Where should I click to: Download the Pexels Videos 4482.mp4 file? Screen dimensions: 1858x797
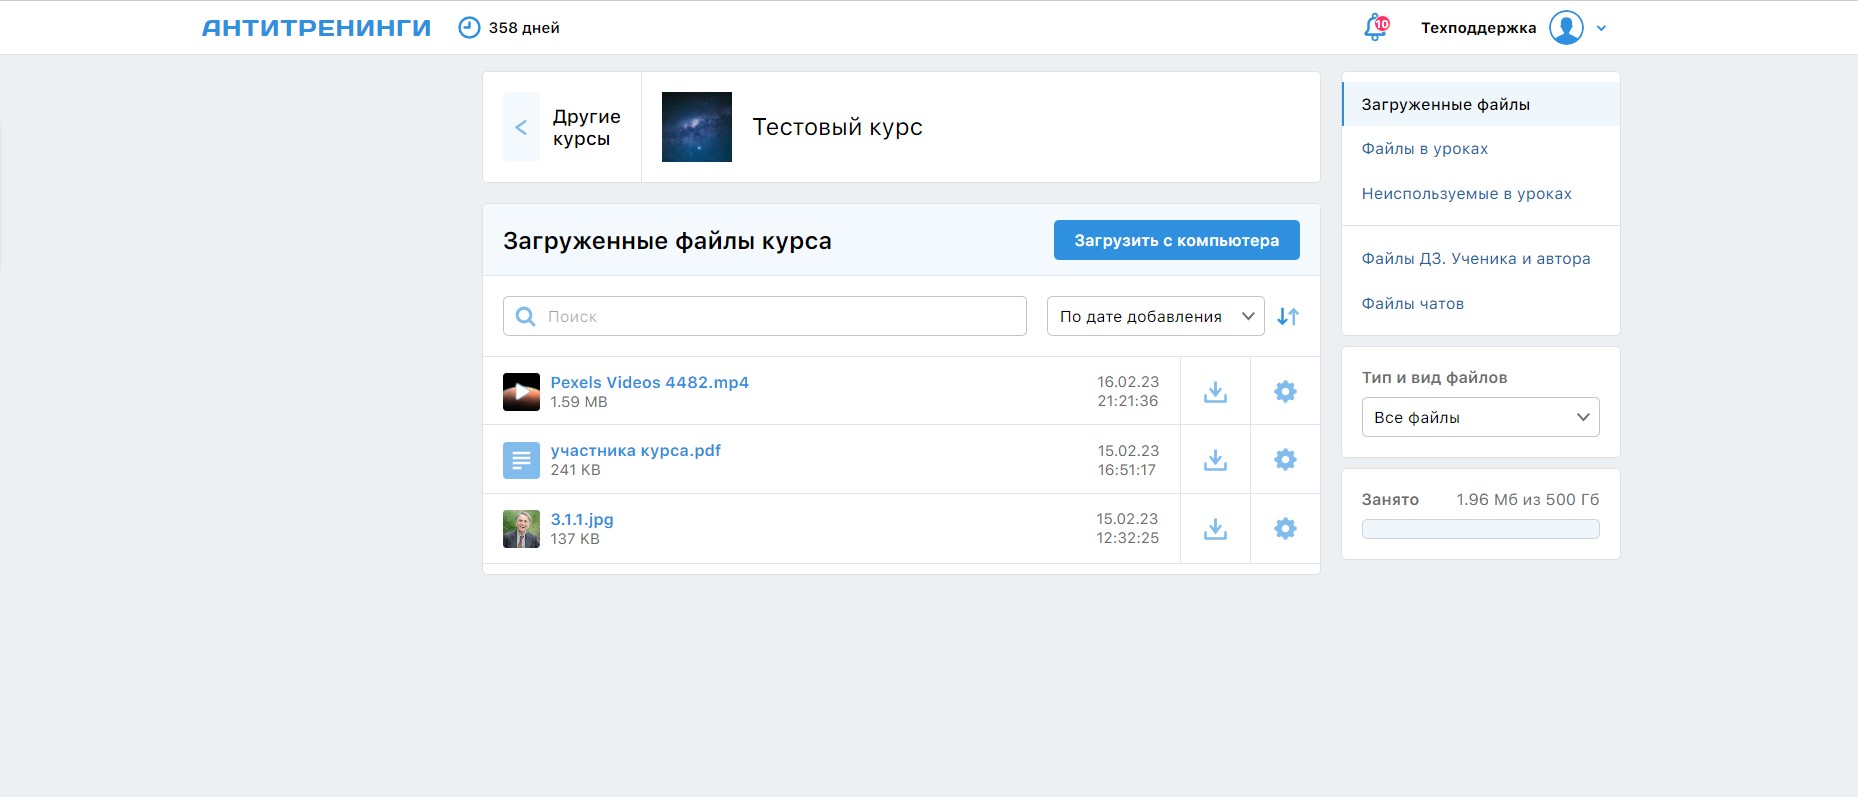tap(1215, 392)
